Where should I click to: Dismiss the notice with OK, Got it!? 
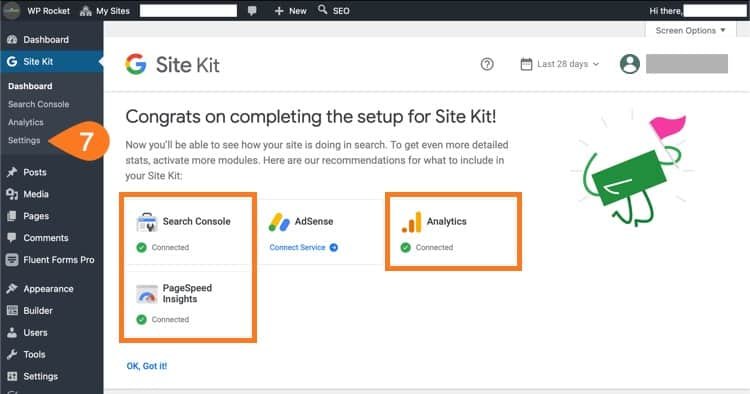point(147,366)
